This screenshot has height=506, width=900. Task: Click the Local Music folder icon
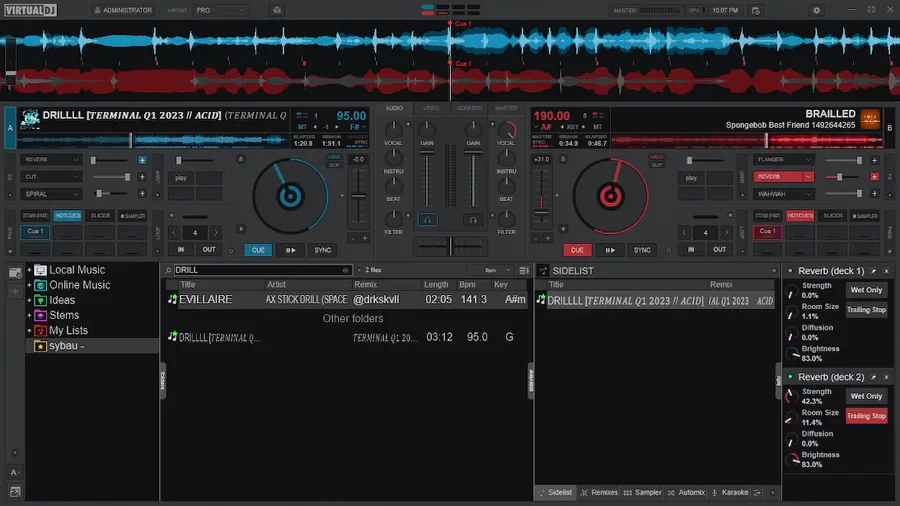[40, 270]
